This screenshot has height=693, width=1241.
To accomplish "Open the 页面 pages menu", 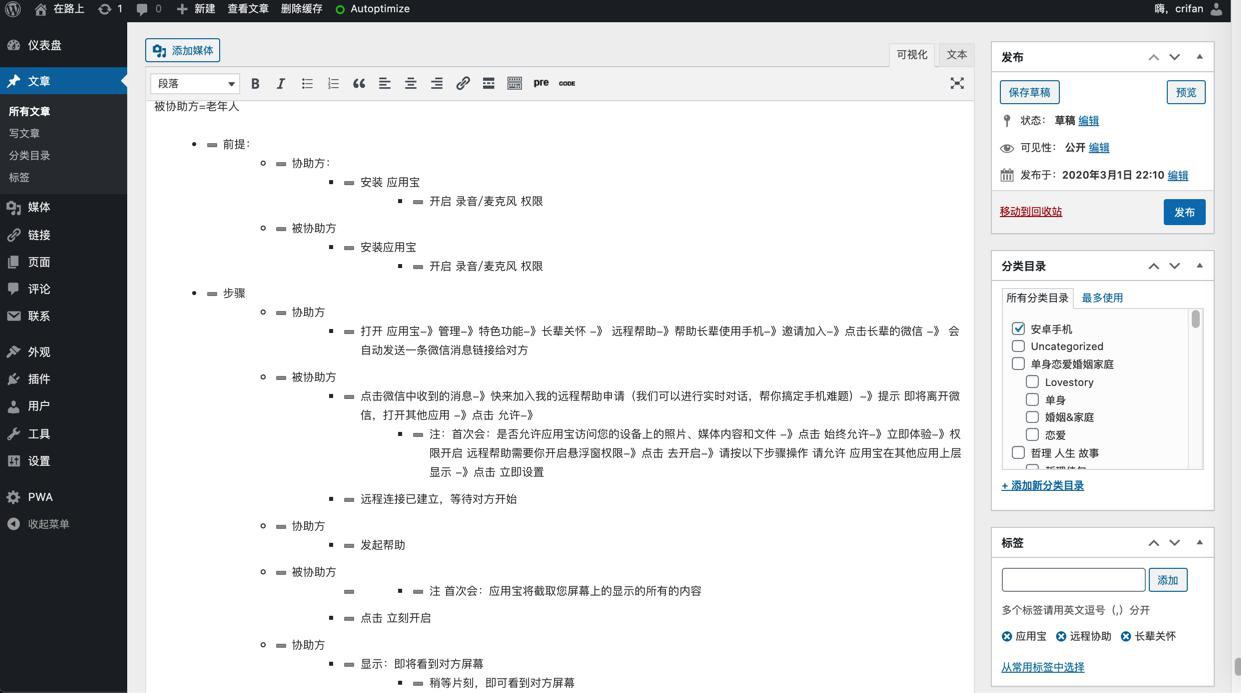I will click(x=63, y=262).
